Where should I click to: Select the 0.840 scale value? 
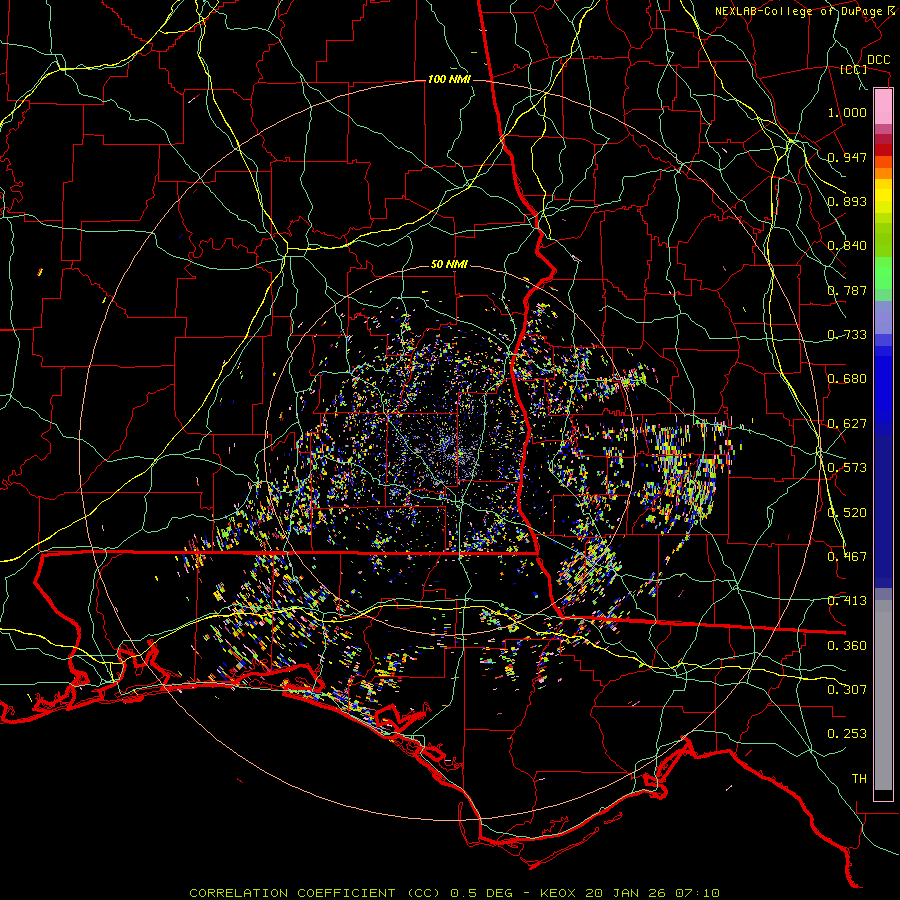pos(847,246)
